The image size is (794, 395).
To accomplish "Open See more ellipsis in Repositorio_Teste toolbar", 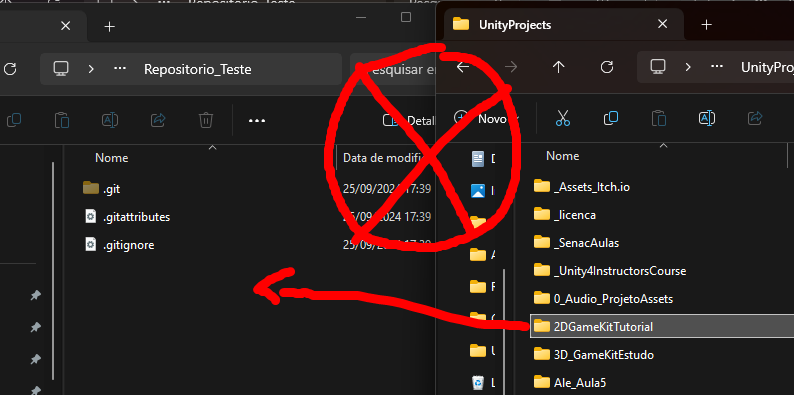I will pos(257,121).
